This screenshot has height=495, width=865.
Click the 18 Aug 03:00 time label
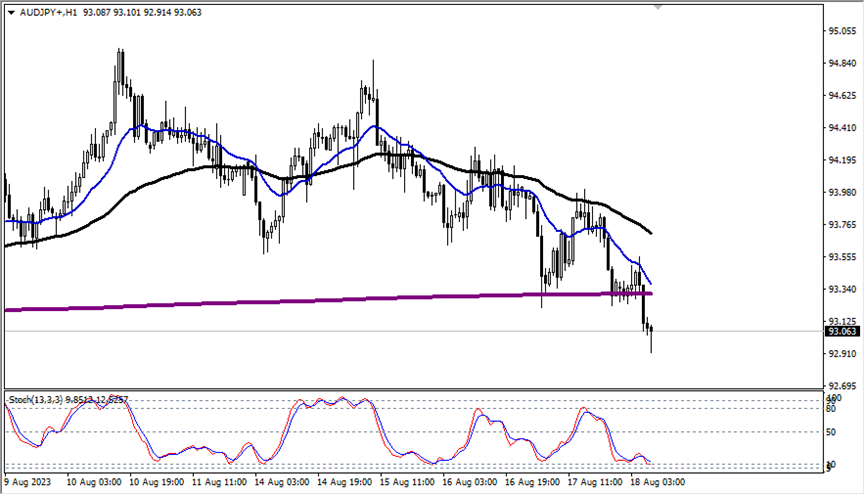pos(656,482)
